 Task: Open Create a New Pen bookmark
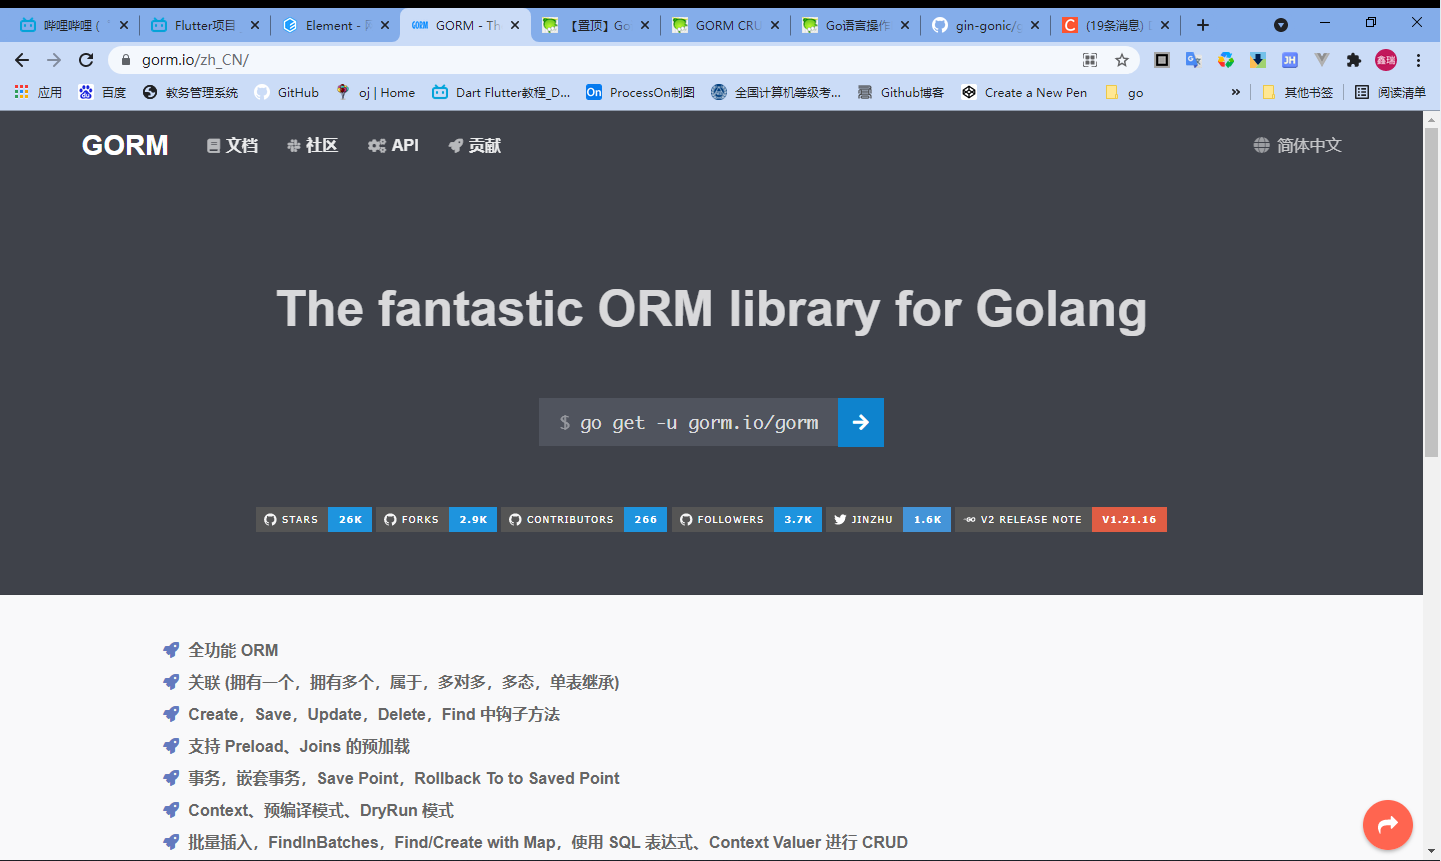click(x=1025, y=92)
